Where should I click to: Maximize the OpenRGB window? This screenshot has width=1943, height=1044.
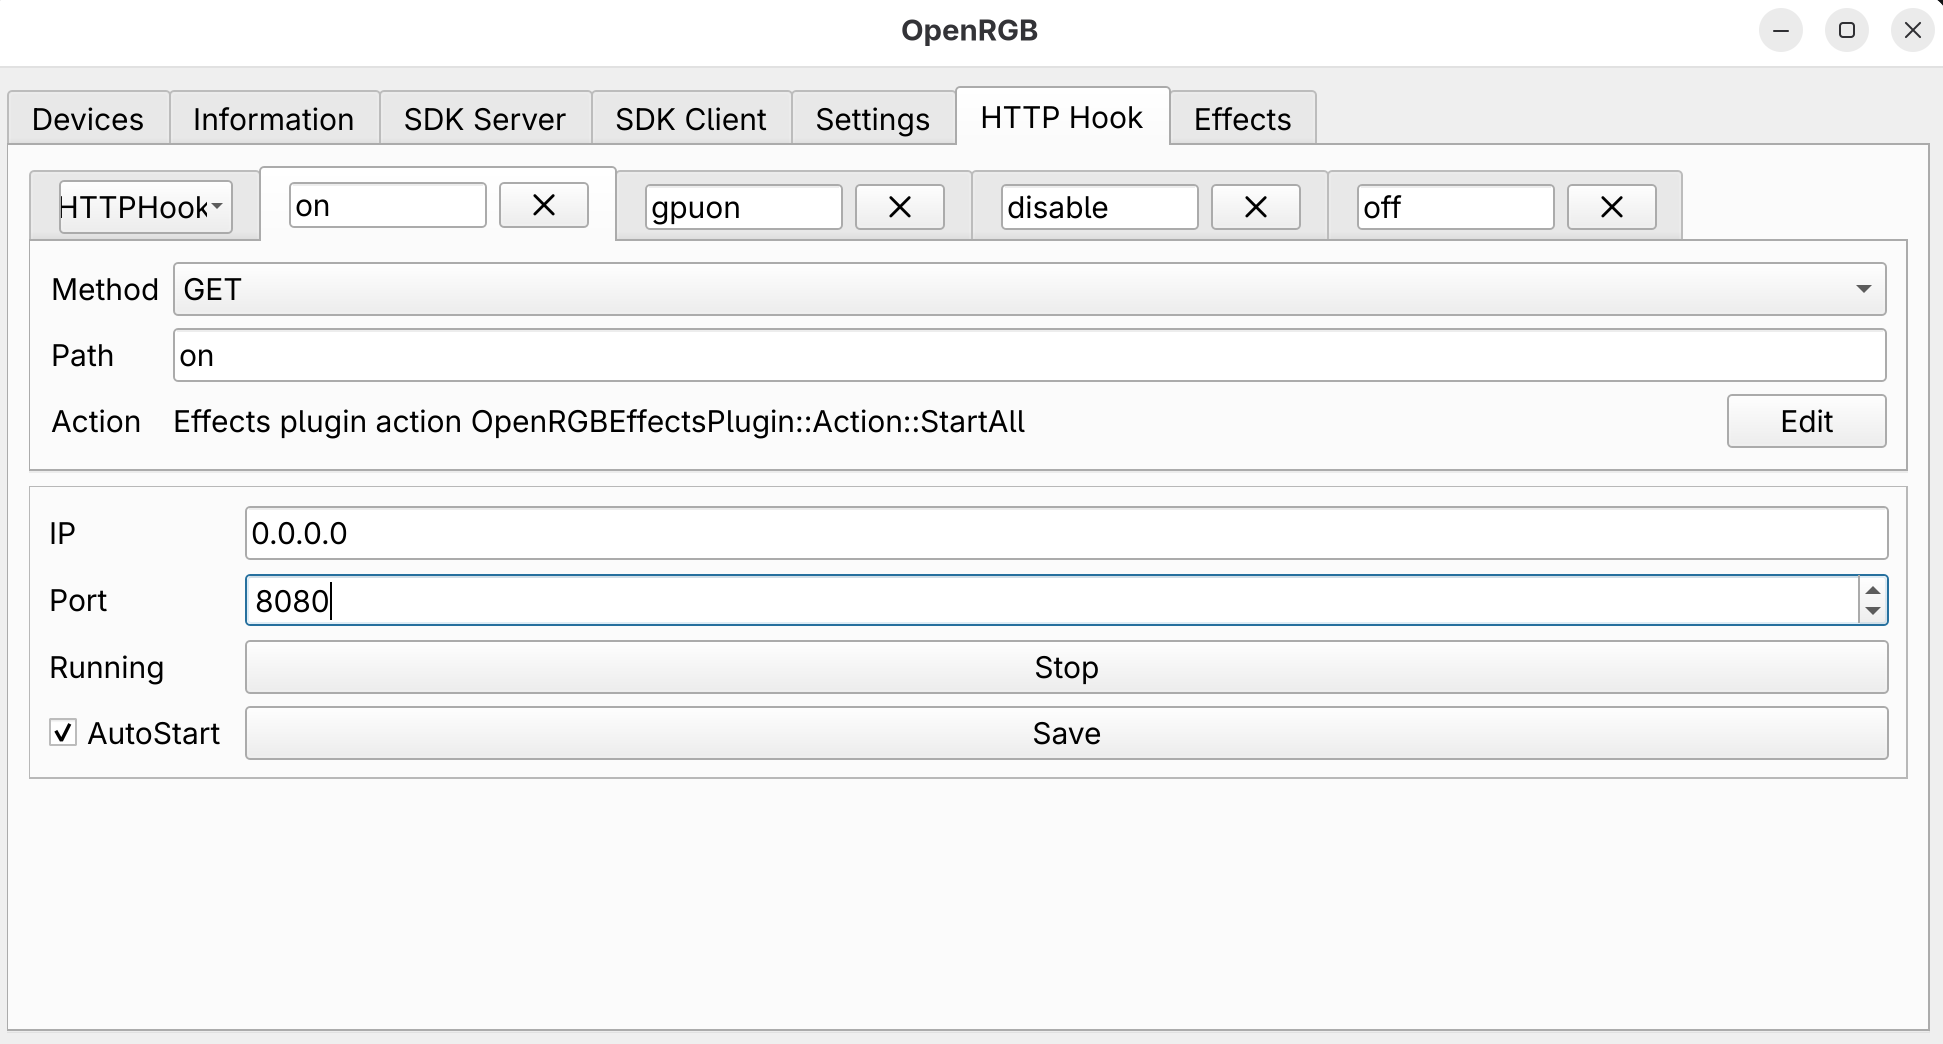tap(1846, 30)
